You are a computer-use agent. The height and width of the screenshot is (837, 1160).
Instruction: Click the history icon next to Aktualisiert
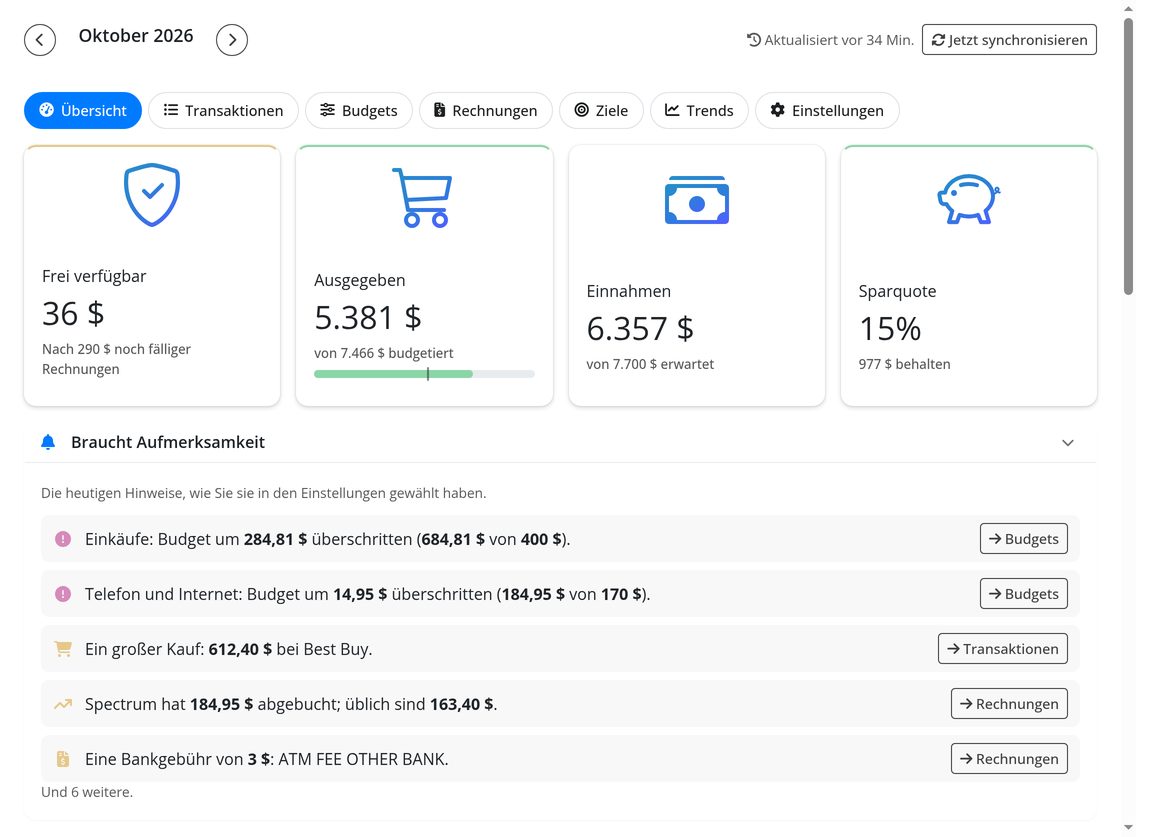(754, 40)
